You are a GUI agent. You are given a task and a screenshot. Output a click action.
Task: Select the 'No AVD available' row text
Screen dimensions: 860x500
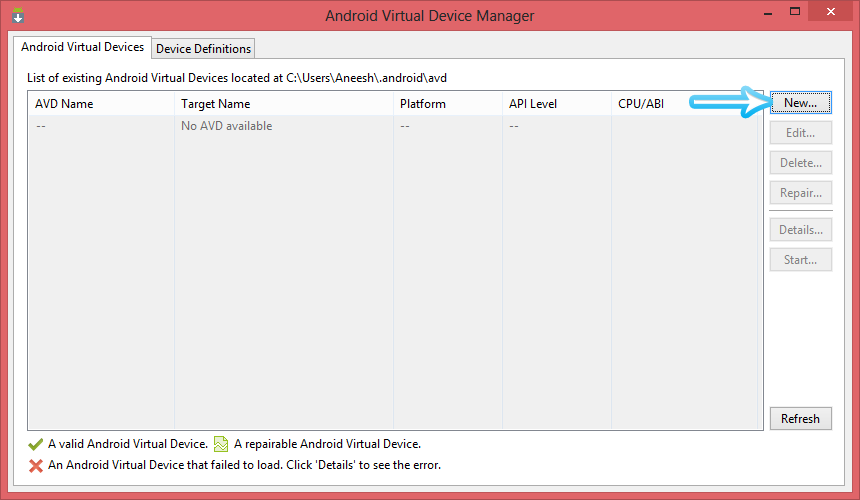click(x=227, y=126)
